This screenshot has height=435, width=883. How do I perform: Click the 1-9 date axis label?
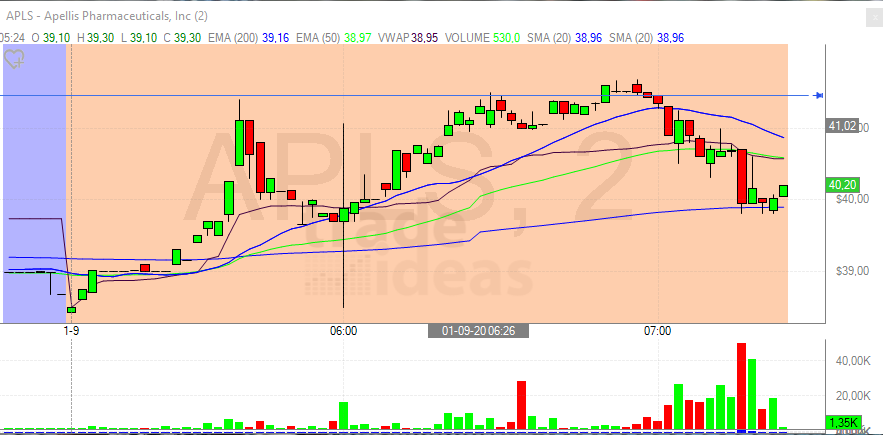pos(72,331)
